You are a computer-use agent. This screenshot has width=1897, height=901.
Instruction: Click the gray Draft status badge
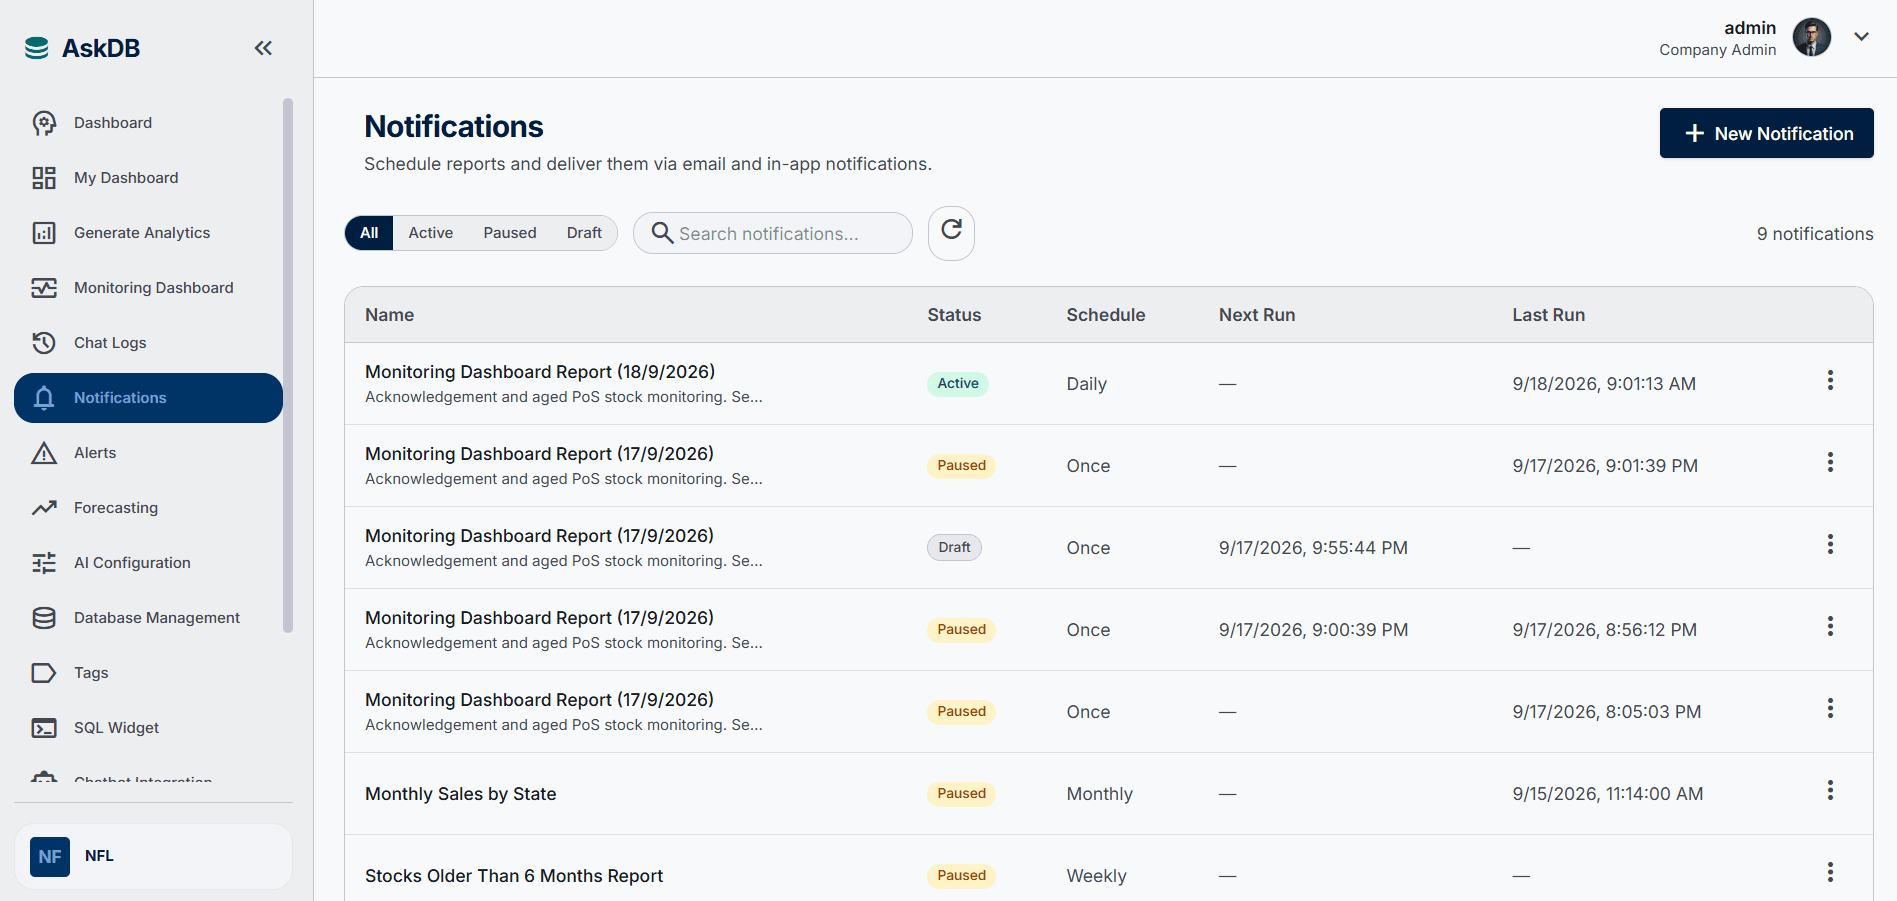point(954,548)
